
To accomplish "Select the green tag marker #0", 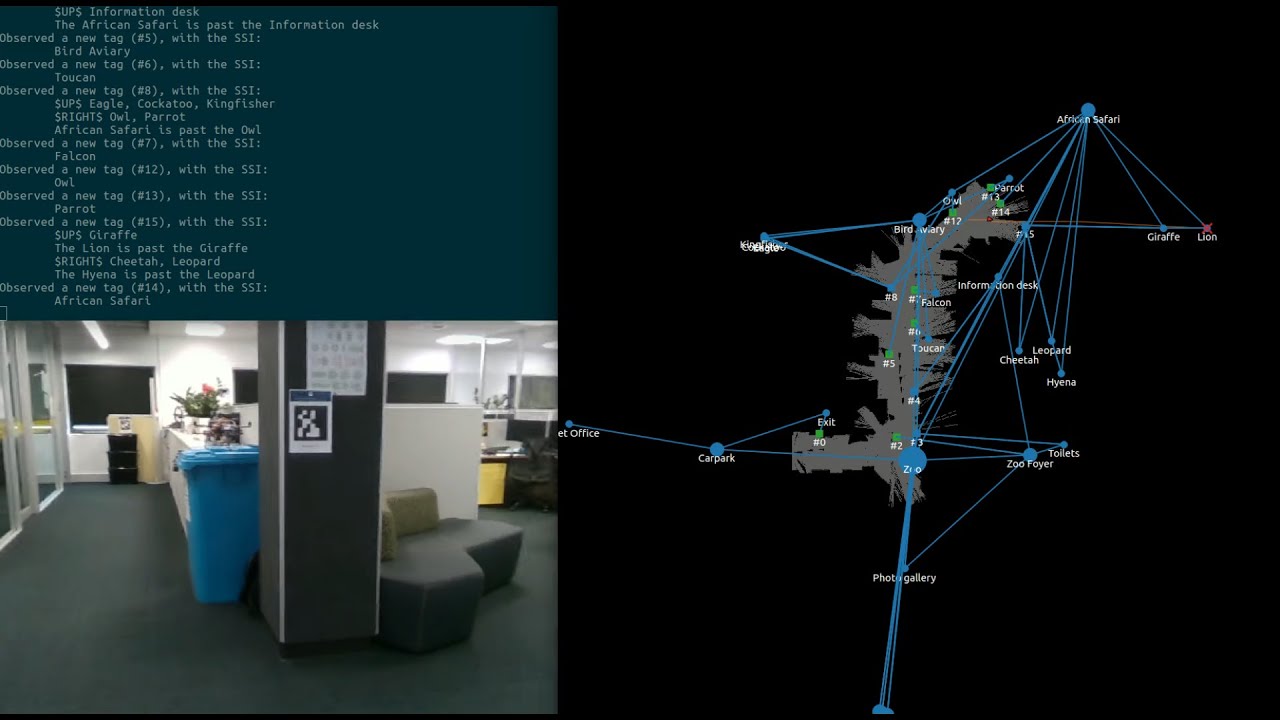I will tap(819, 434).
